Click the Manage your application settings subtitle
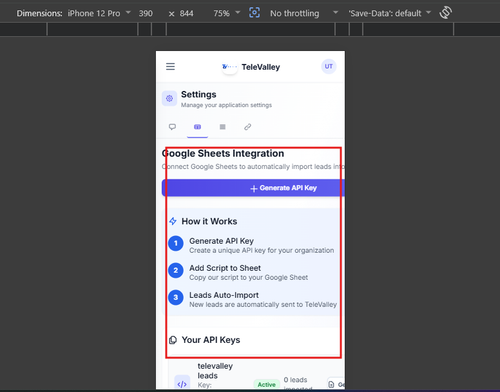500x392 pixels. pos(226,105)
